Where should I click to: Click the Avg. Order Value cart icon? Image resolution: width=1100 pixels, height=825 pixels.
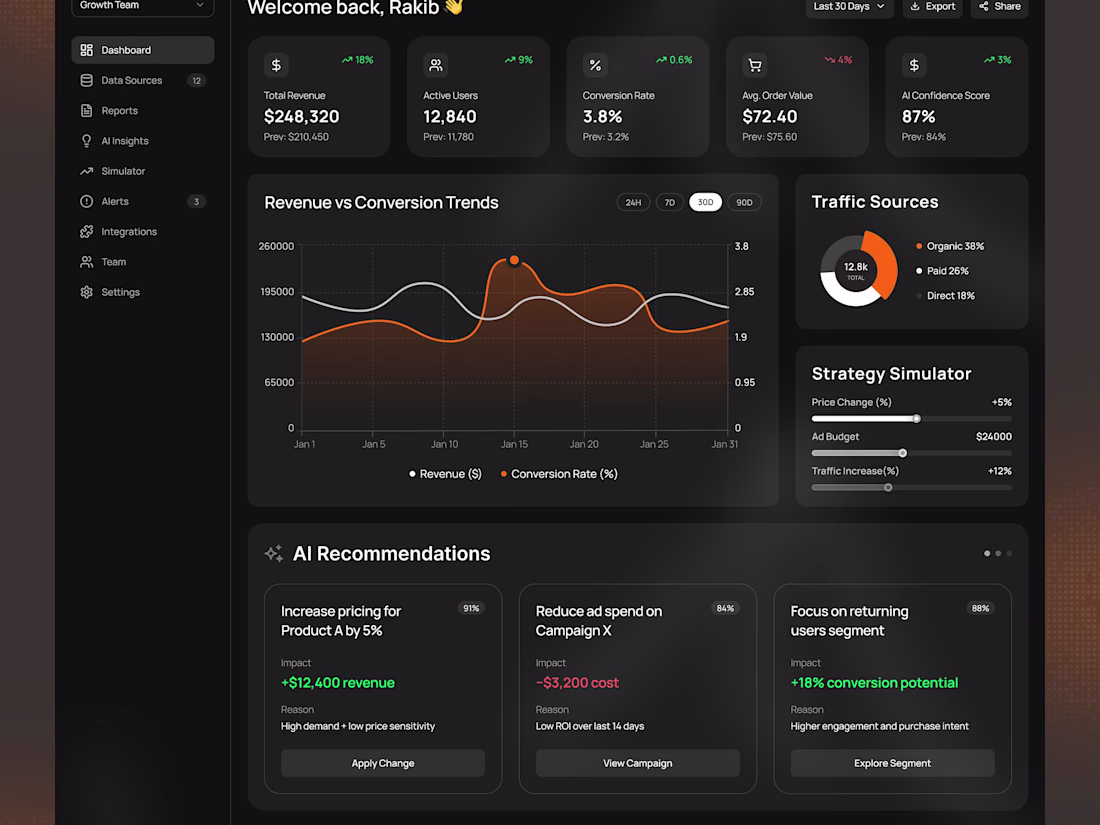pyautogui.click(x=755, y=65)
